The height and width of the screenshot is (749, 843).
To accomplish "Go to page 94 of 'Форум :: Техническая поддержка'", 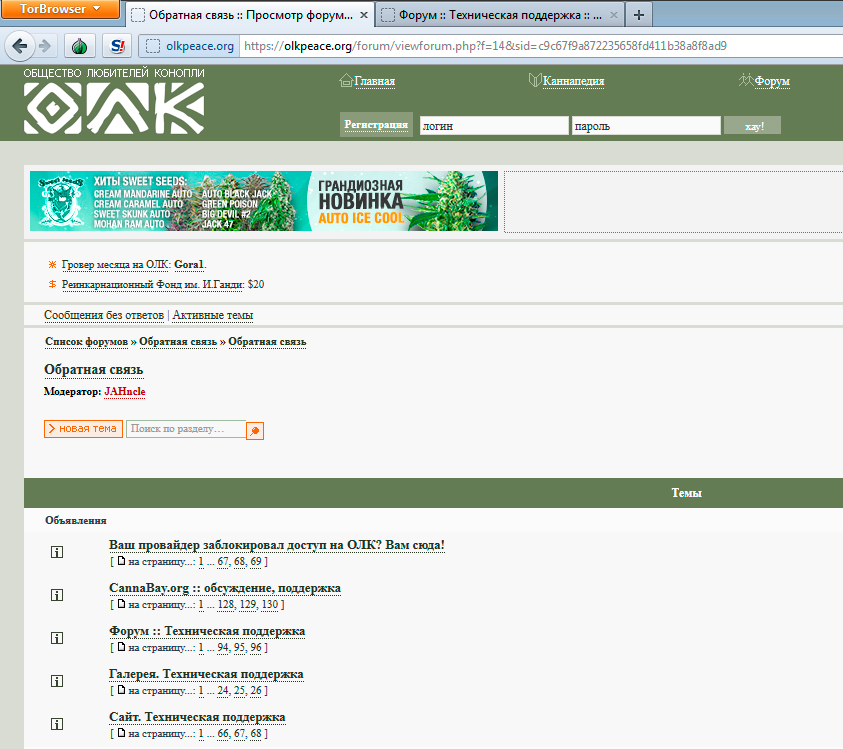I will [223, 647].
